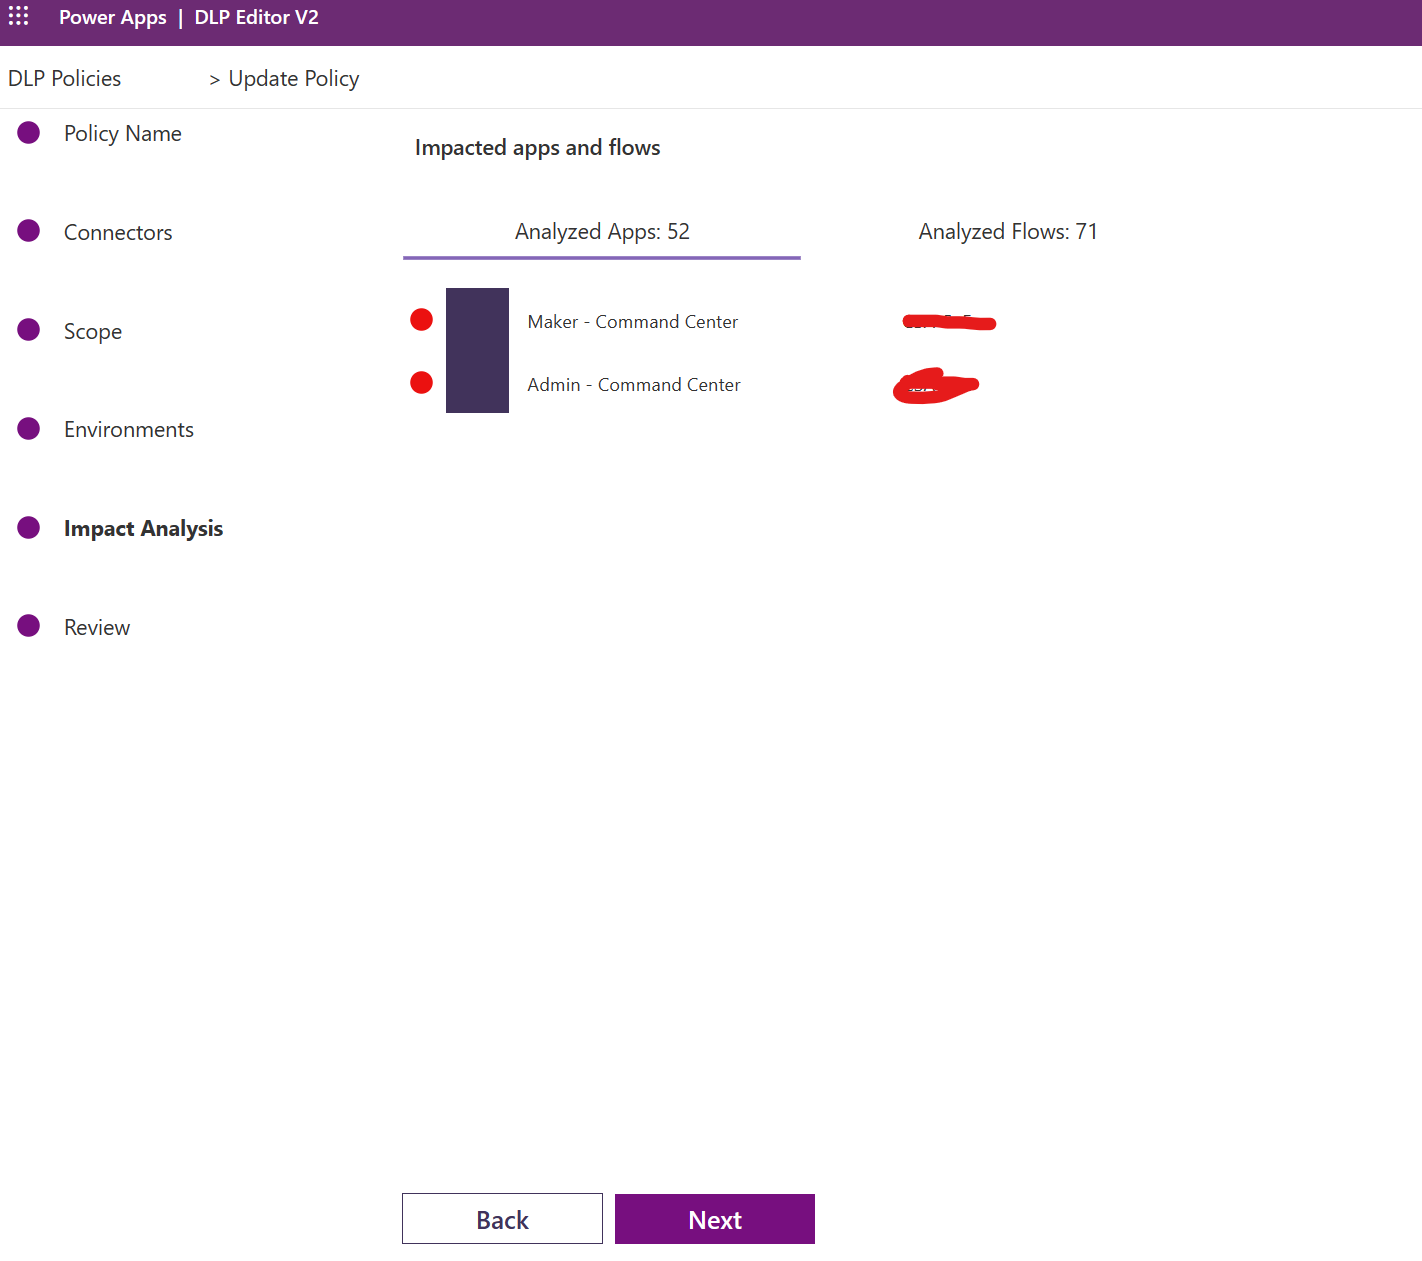Screen dimensions: 1422x1261
Task: Open DLP Policies from the breadcrumb
Action: pos(63,77)
